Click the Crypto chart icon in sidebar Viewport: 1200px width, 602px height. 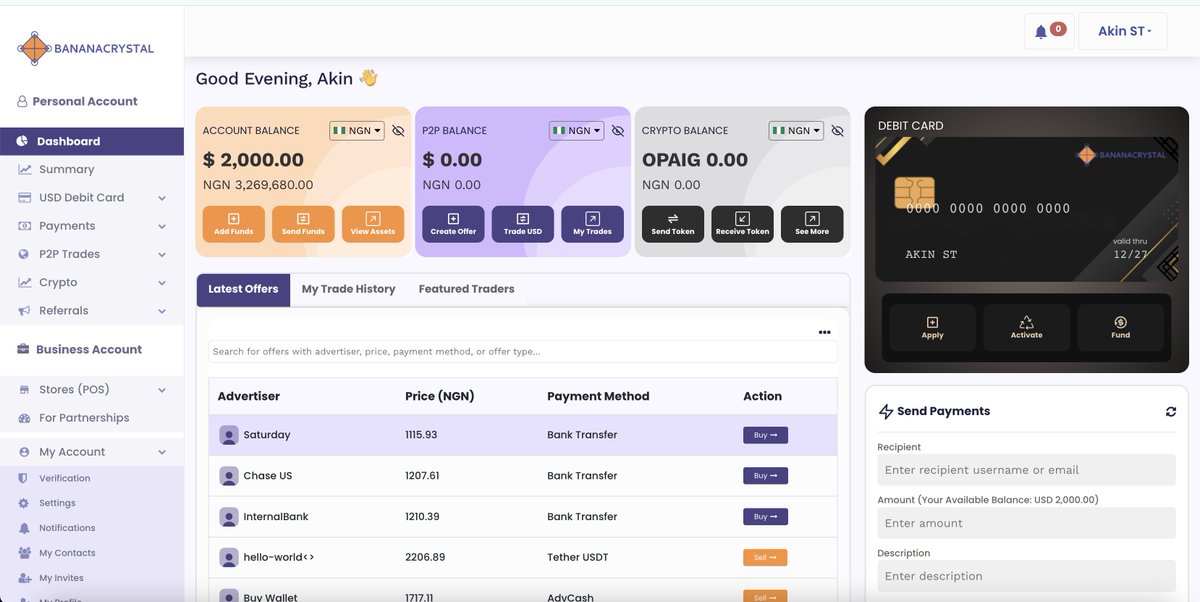[x=24, y=283]
